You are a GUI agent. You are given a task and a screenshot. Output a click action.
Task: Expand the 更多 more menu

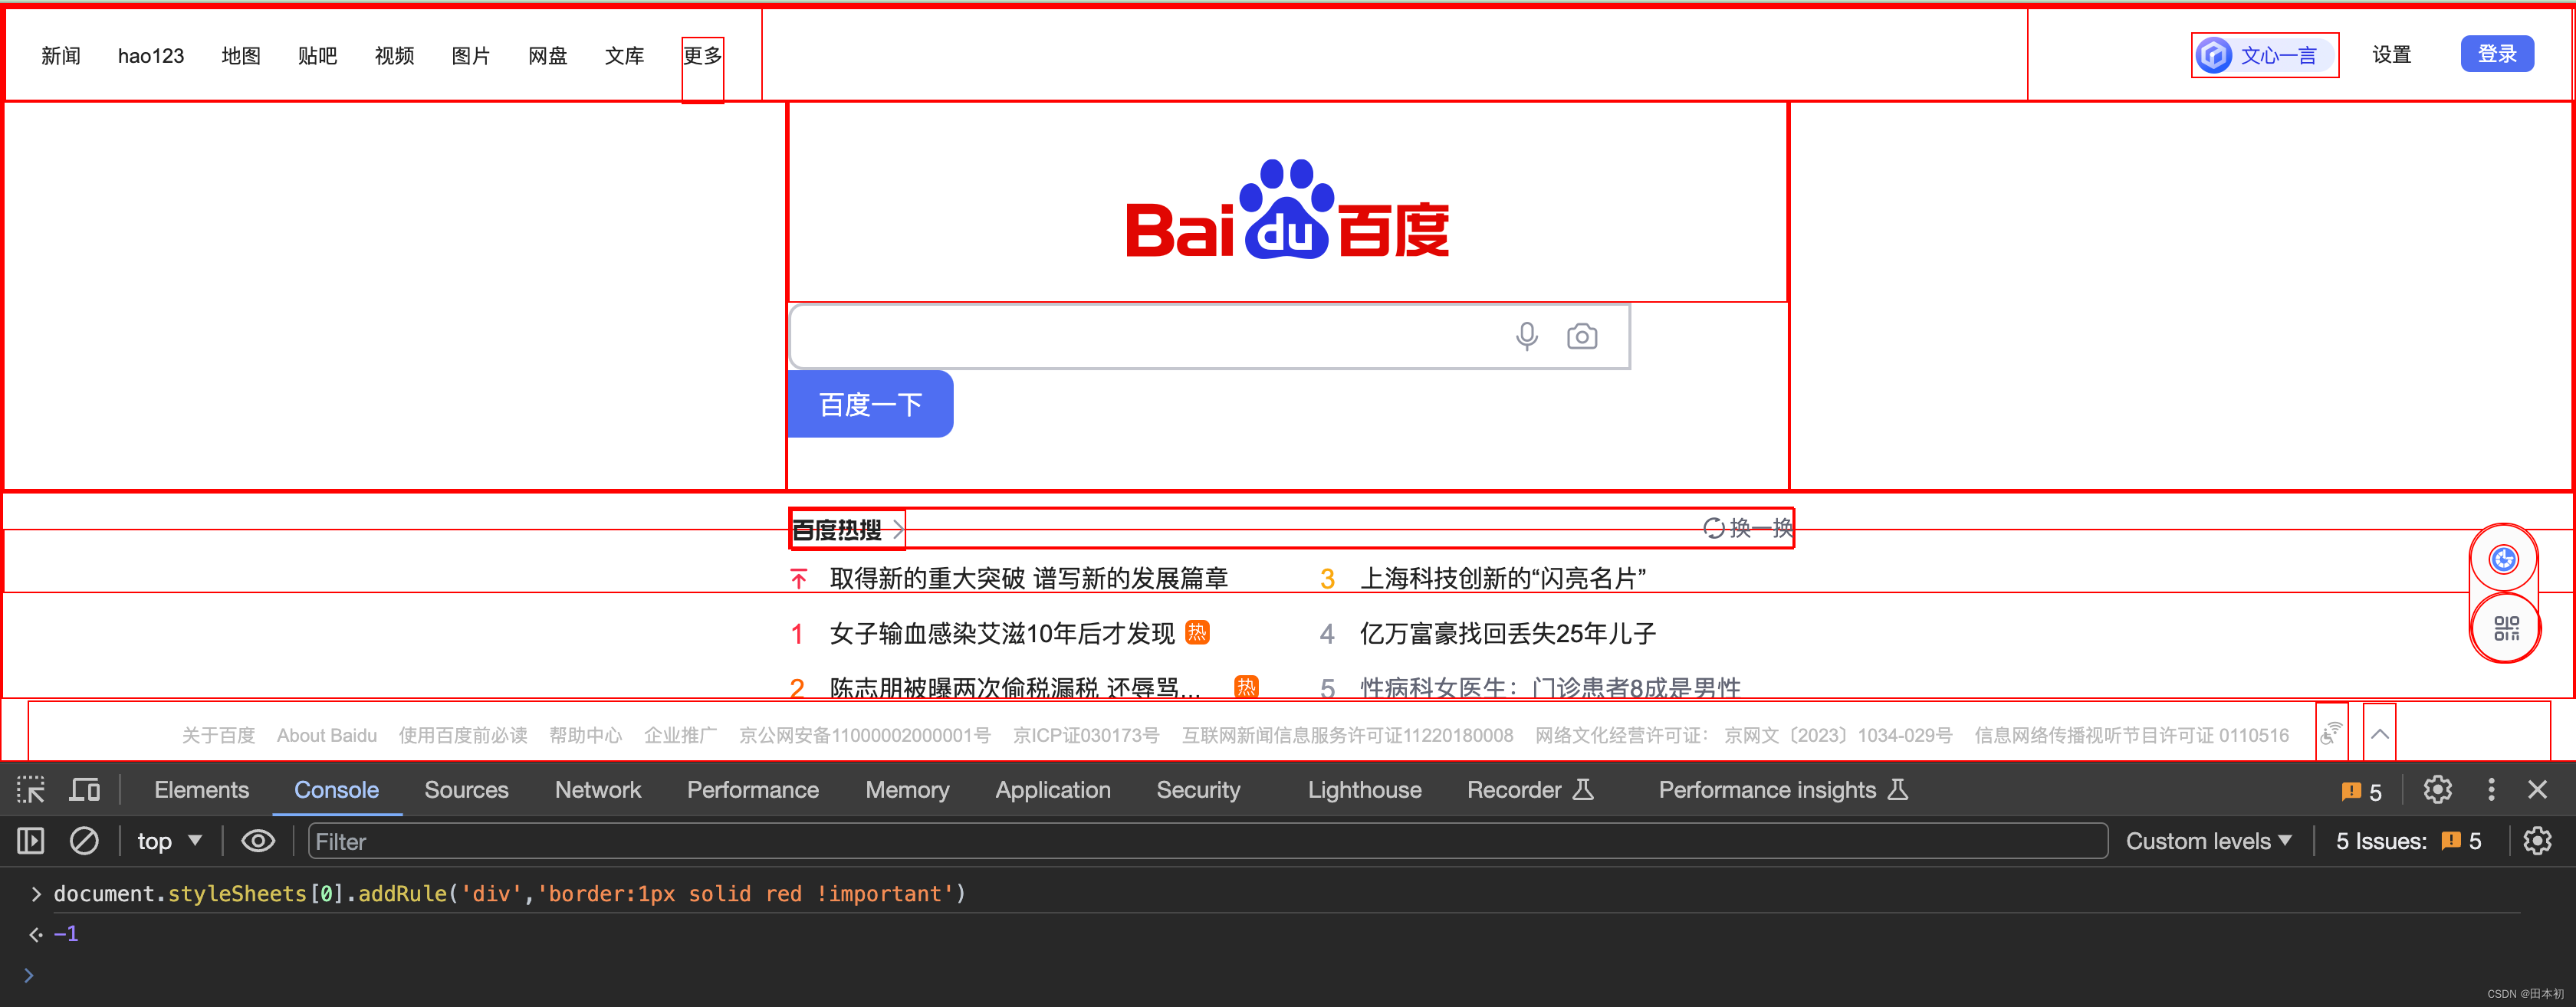tap(703, 56)
